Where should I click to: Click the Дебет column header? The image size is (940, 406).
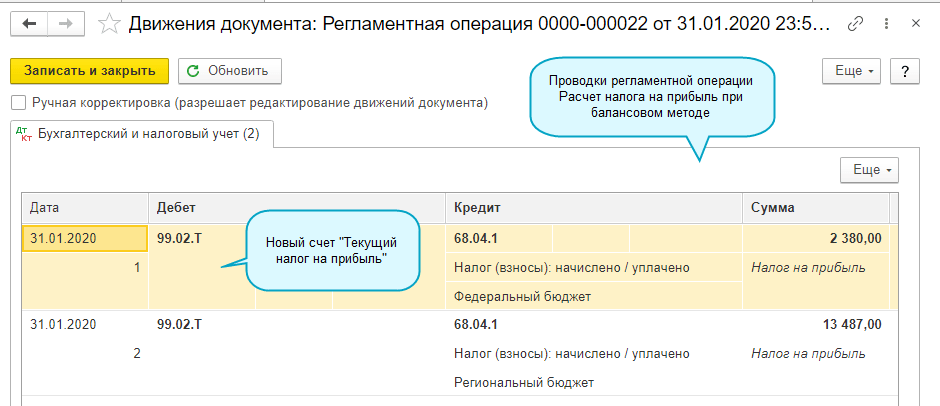point(200,207)
